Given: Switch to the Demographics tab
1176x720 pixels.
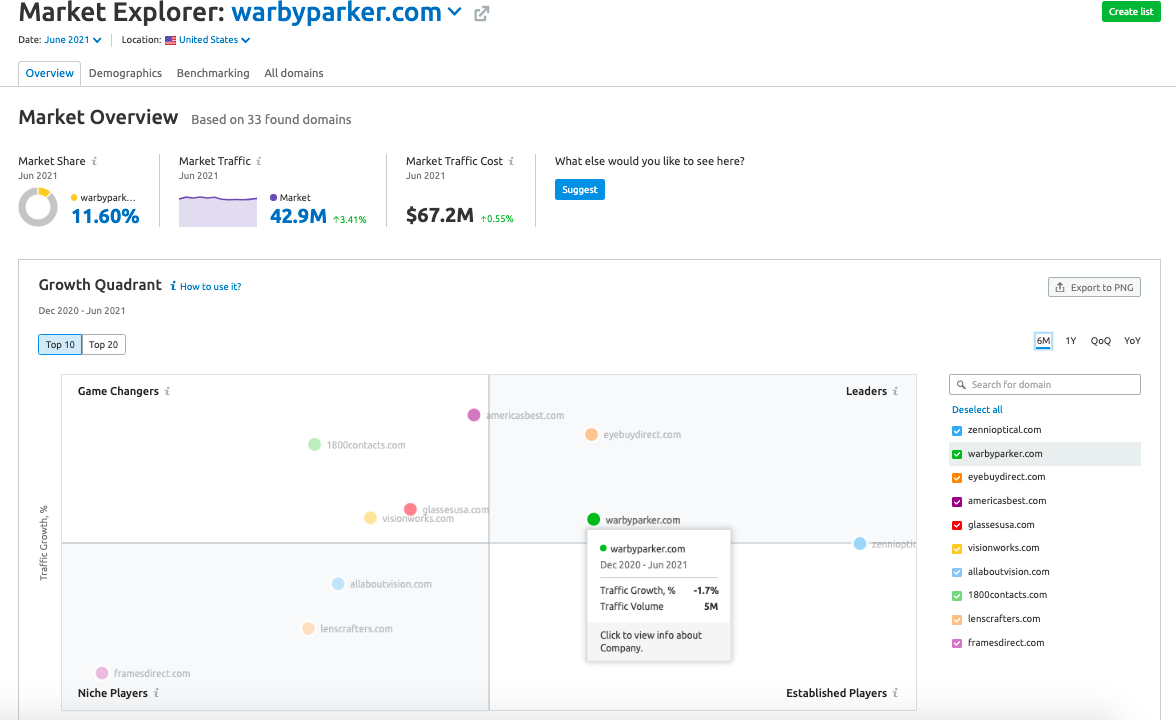Looking at the screenshot, I should coord(125,73).
